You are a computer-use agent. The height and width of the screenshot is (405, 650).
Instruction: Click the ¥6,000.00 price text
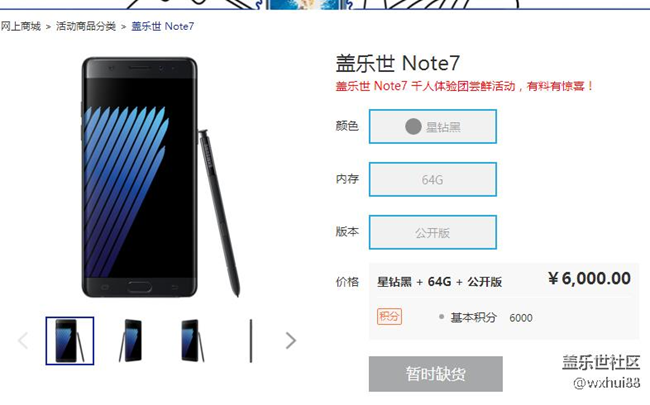[589, 278]
